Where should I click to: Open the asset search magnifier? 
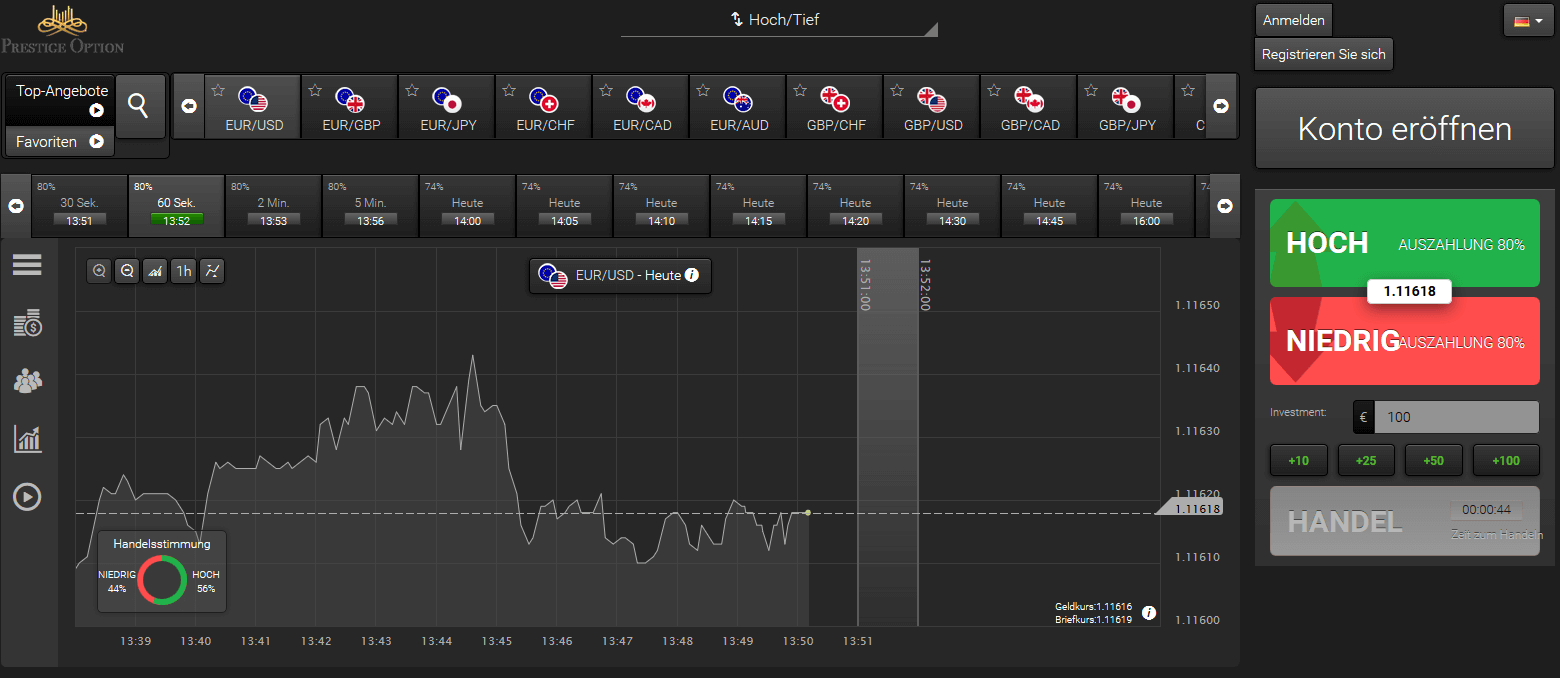[138, 105]
